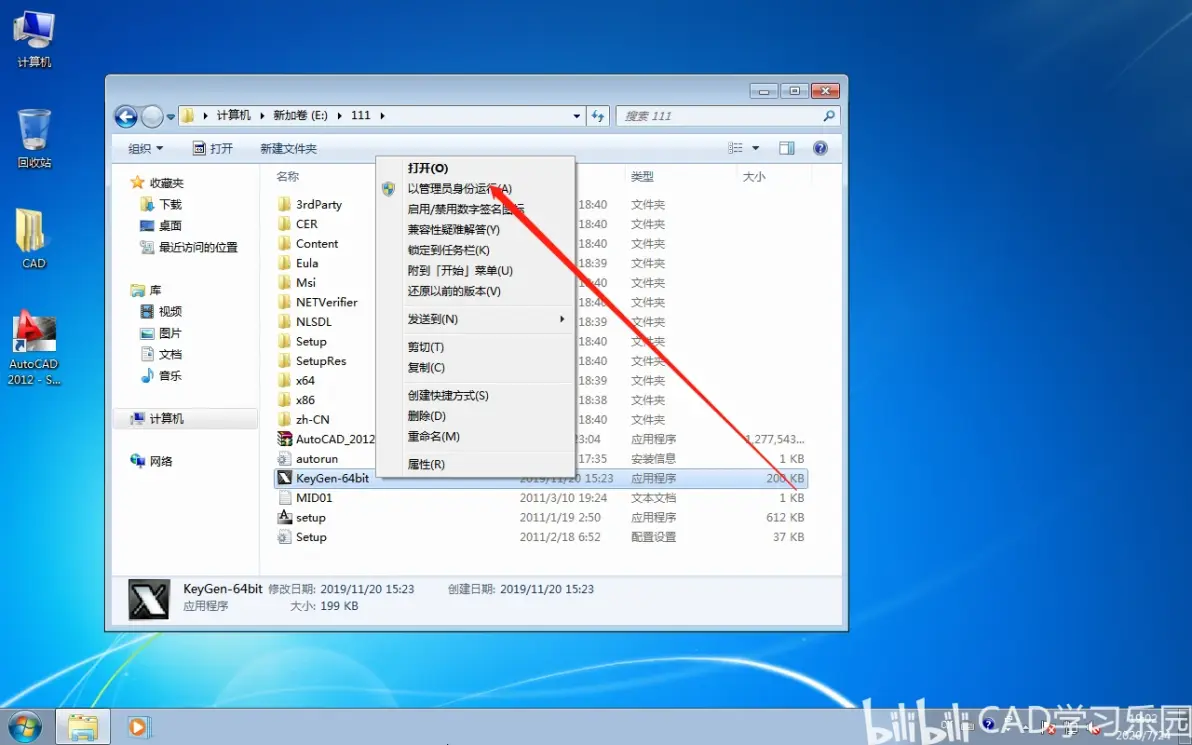1192x745 pixels.
Task: Select the AutoCAD_2012 archive icon
Action: tap(284, 439)
